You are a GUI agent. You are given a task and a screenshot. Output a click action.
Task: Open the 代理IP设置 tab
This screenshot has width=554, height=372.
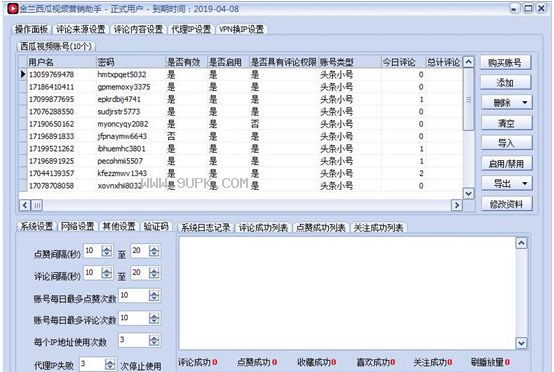point(191,29)
